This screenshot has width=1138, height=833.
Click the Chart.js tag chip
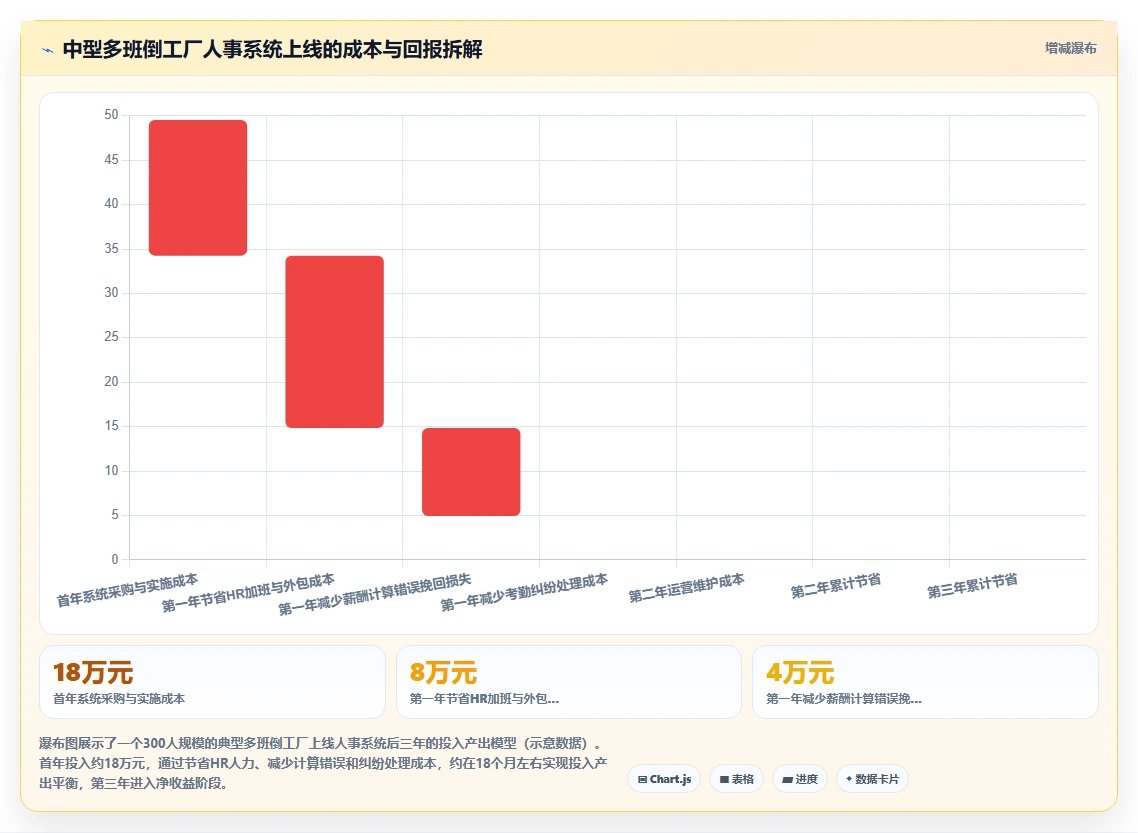[x=664, y=779]
